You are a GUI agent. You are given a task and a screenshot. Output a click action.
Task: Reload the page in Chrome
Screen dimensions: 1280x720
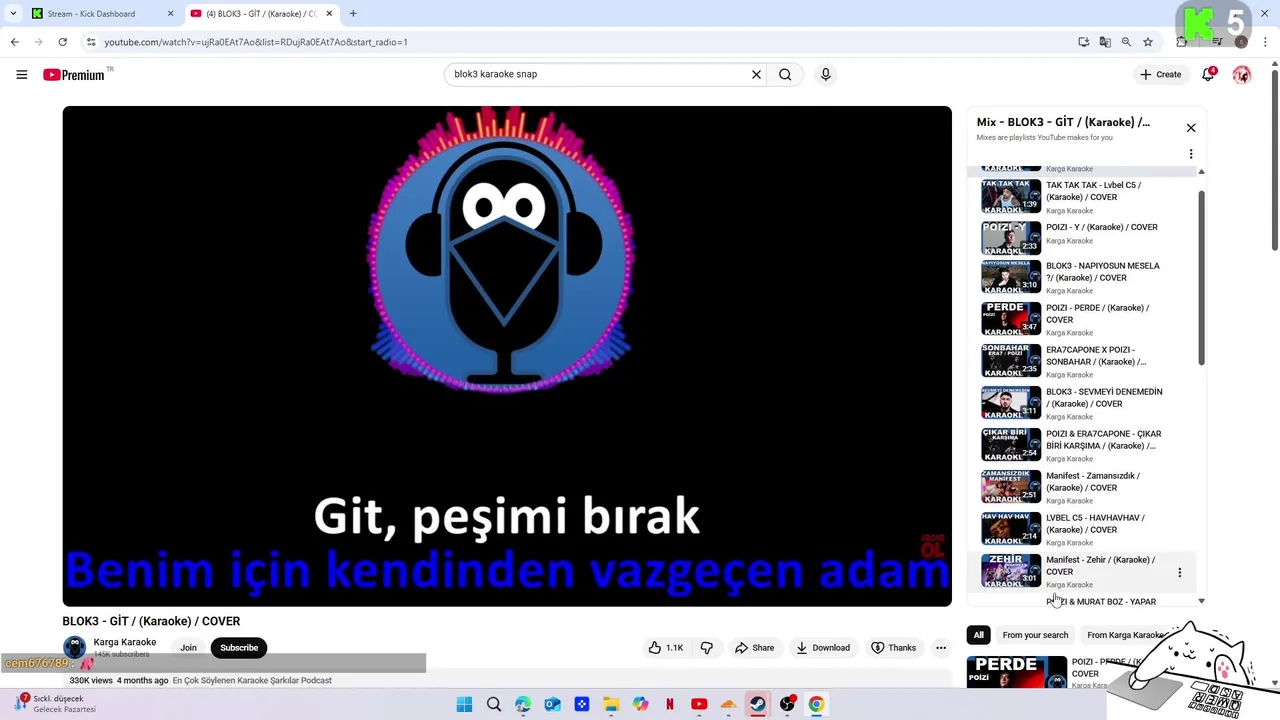62,42
